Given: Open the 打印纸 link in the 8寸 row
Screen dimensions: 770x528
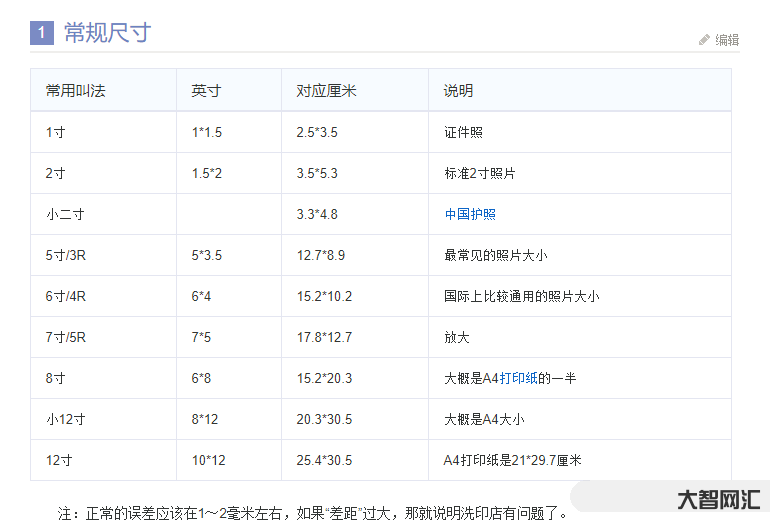Looking at the screenshot, I should click(x=519, y=378).
